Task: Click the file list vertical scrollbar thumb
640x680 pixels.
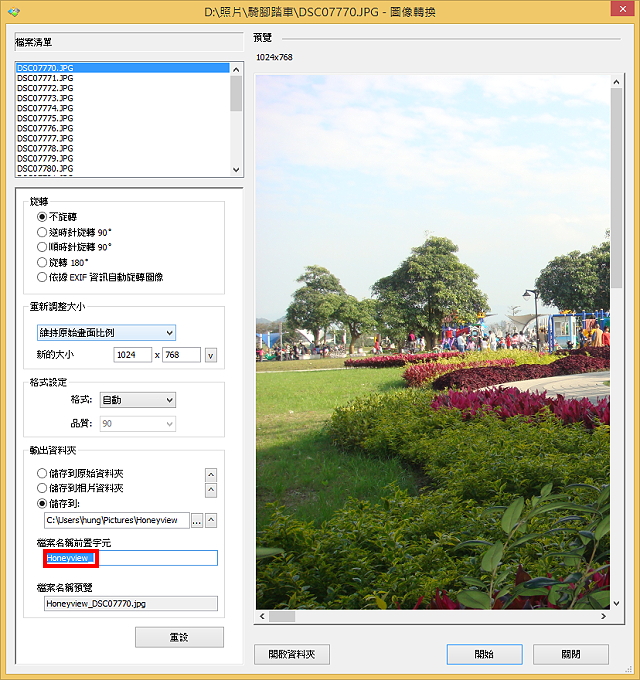Action: [x=236, y=93]
